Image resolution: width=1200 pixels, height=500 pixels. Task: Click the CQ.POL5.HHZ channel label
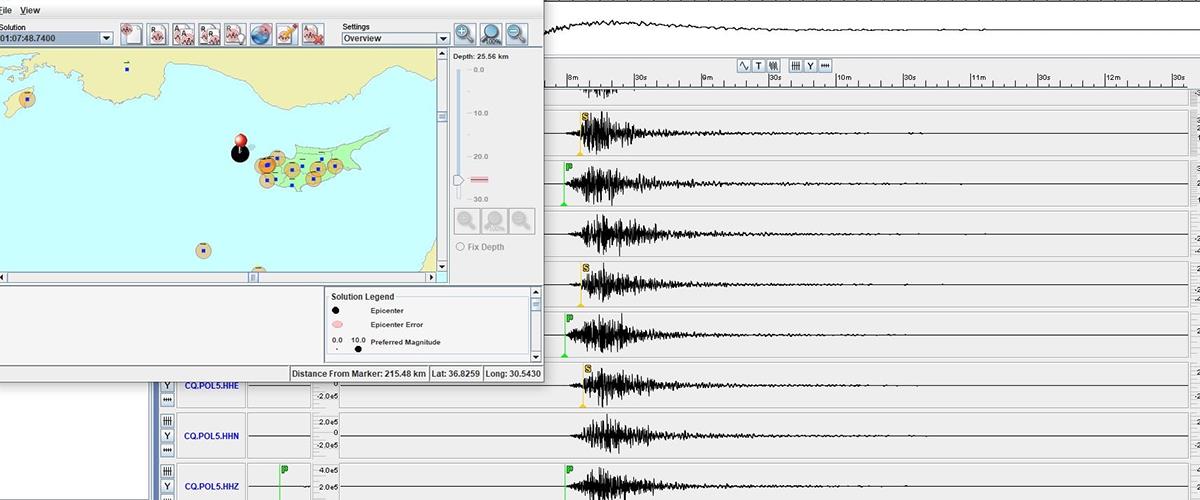212,487
